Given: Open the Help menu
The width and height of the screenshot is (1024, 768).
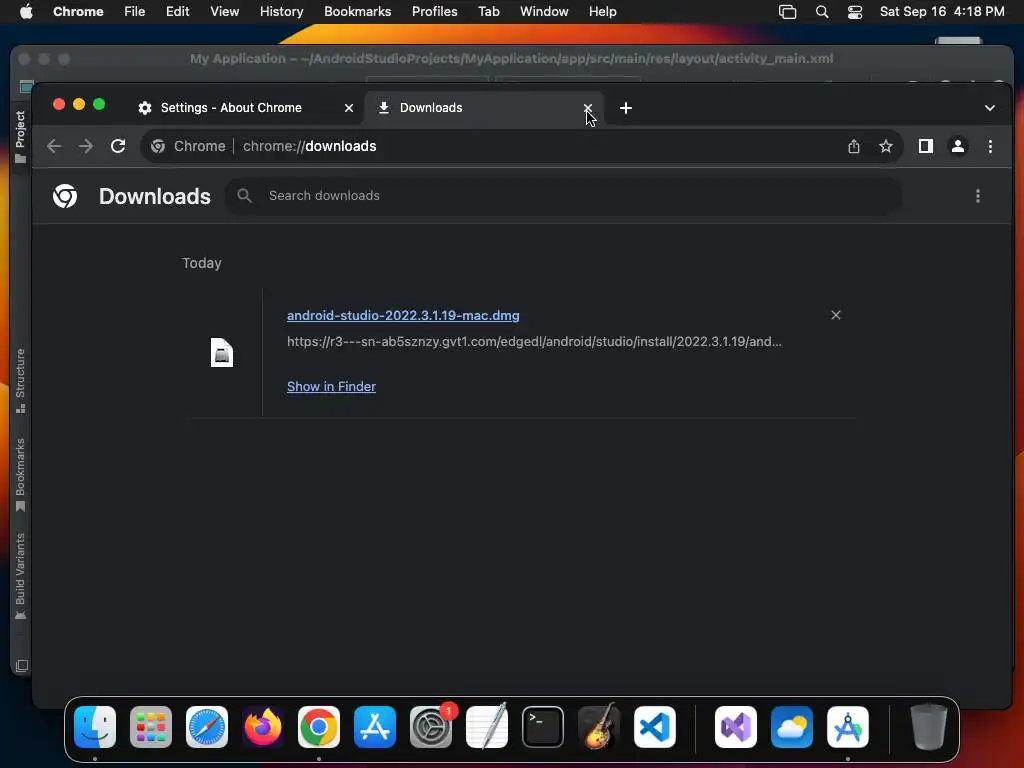Looking at the screenshot, I should [602, 12].
